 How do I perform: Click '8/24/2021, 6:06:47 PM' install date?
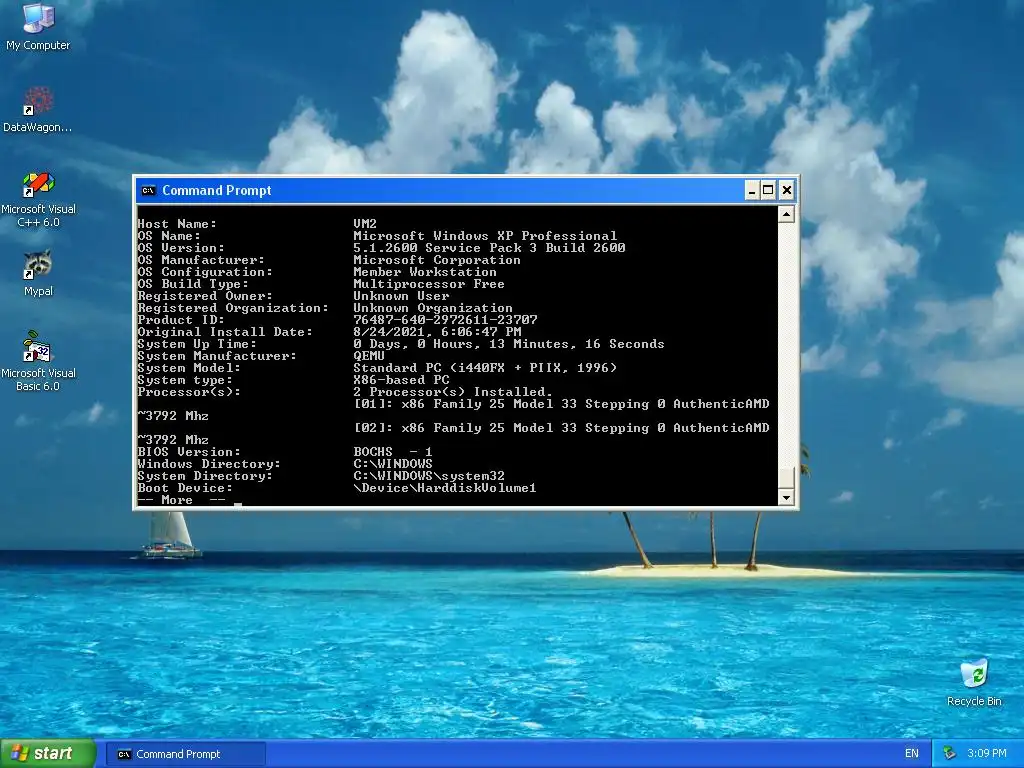click(437, 332)
